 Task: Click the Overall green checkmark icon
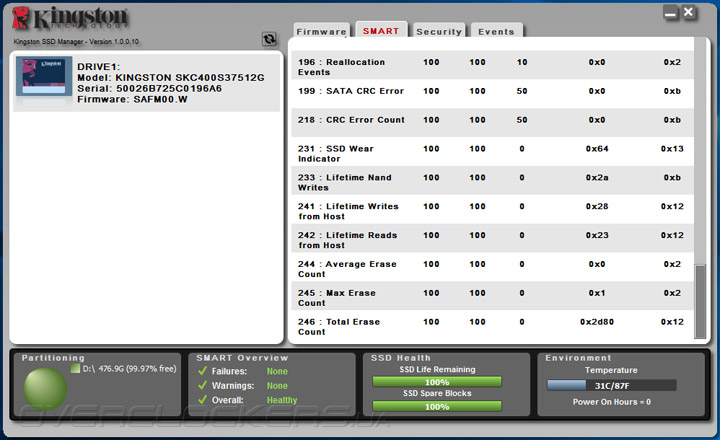click(202, 400)
